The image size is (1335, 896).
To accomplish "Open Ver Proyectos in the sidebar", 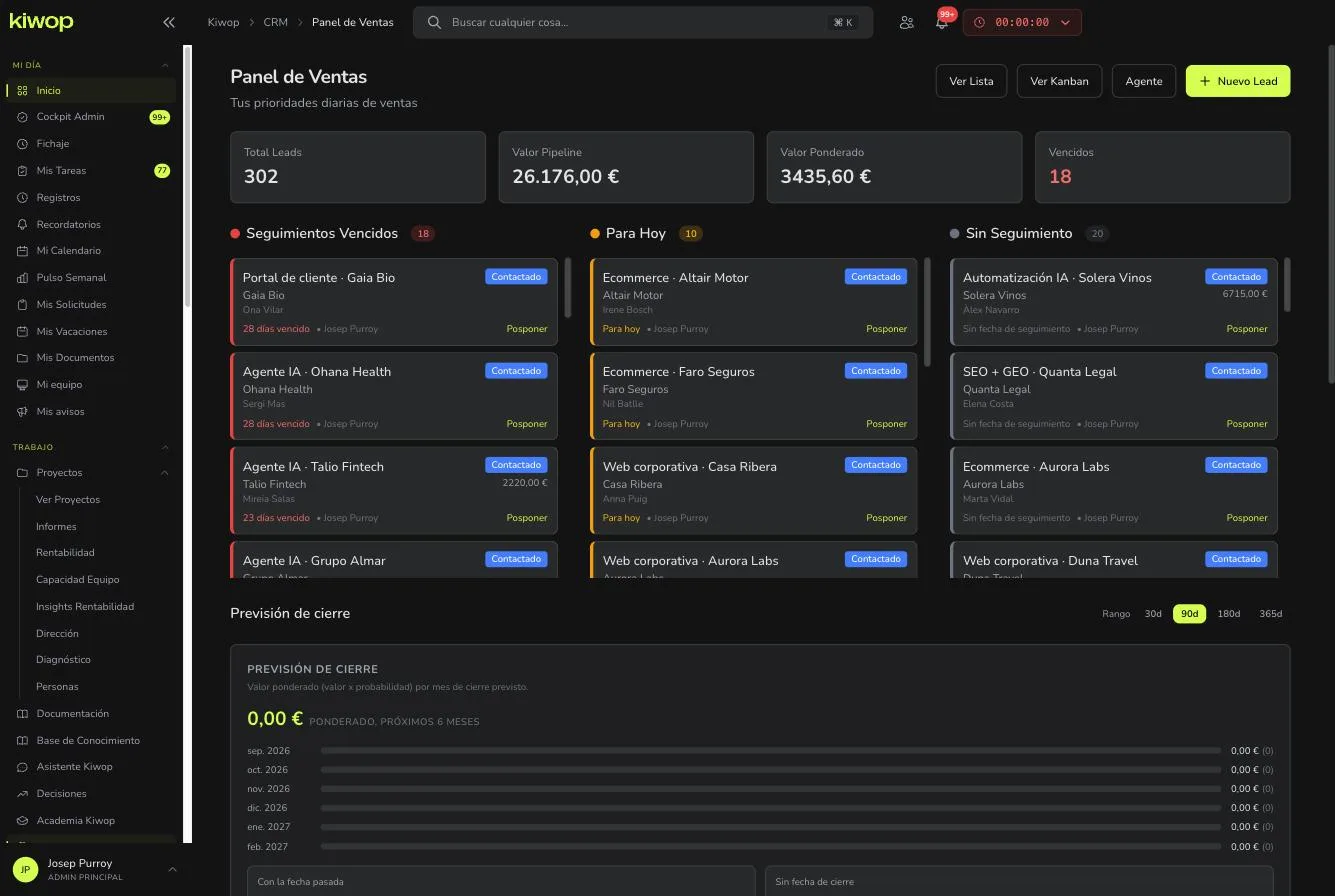I will tap(68, 500).
